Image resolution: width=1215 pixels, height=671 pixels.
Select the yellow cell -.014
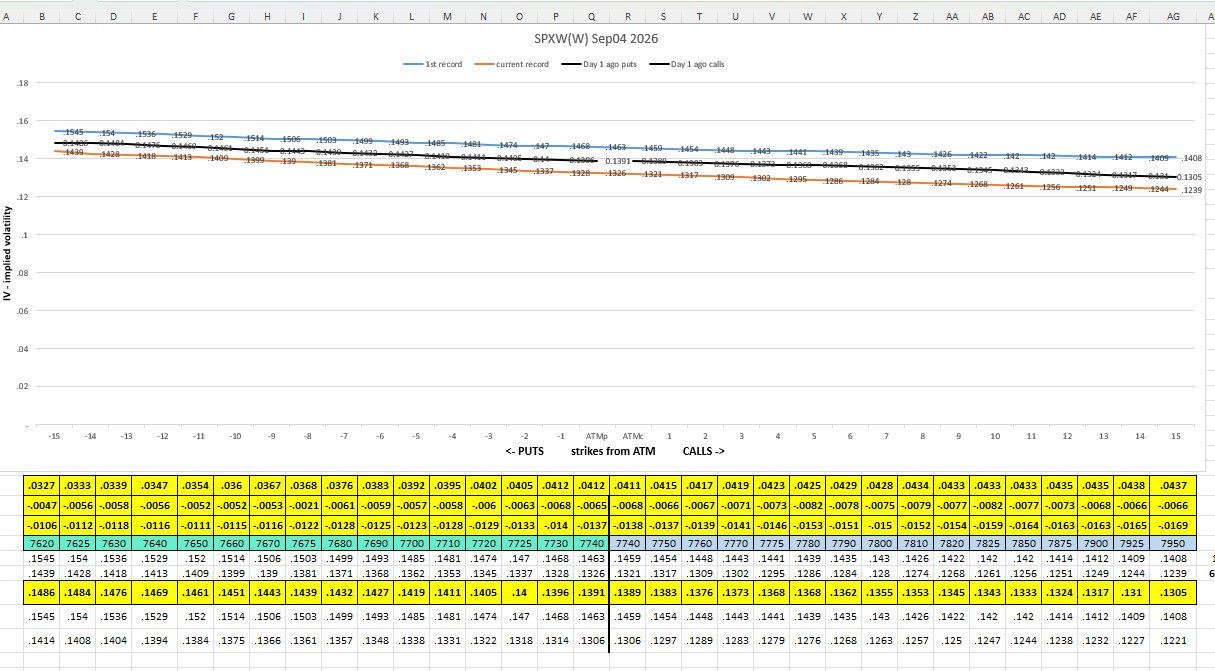555,524
